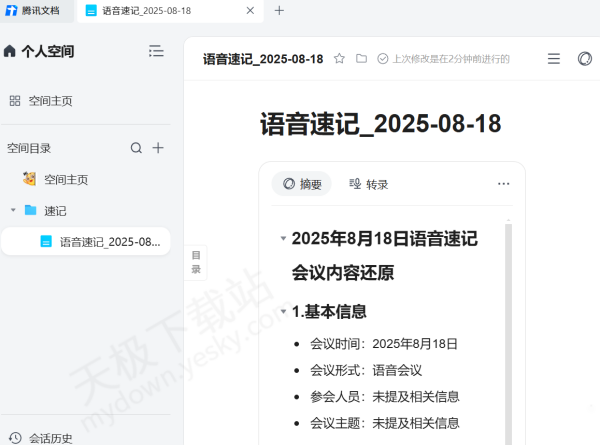This screenshot has height=445, width=600.
Task: Collapse the 1.基本信息 section
Action: pos(283,312)
